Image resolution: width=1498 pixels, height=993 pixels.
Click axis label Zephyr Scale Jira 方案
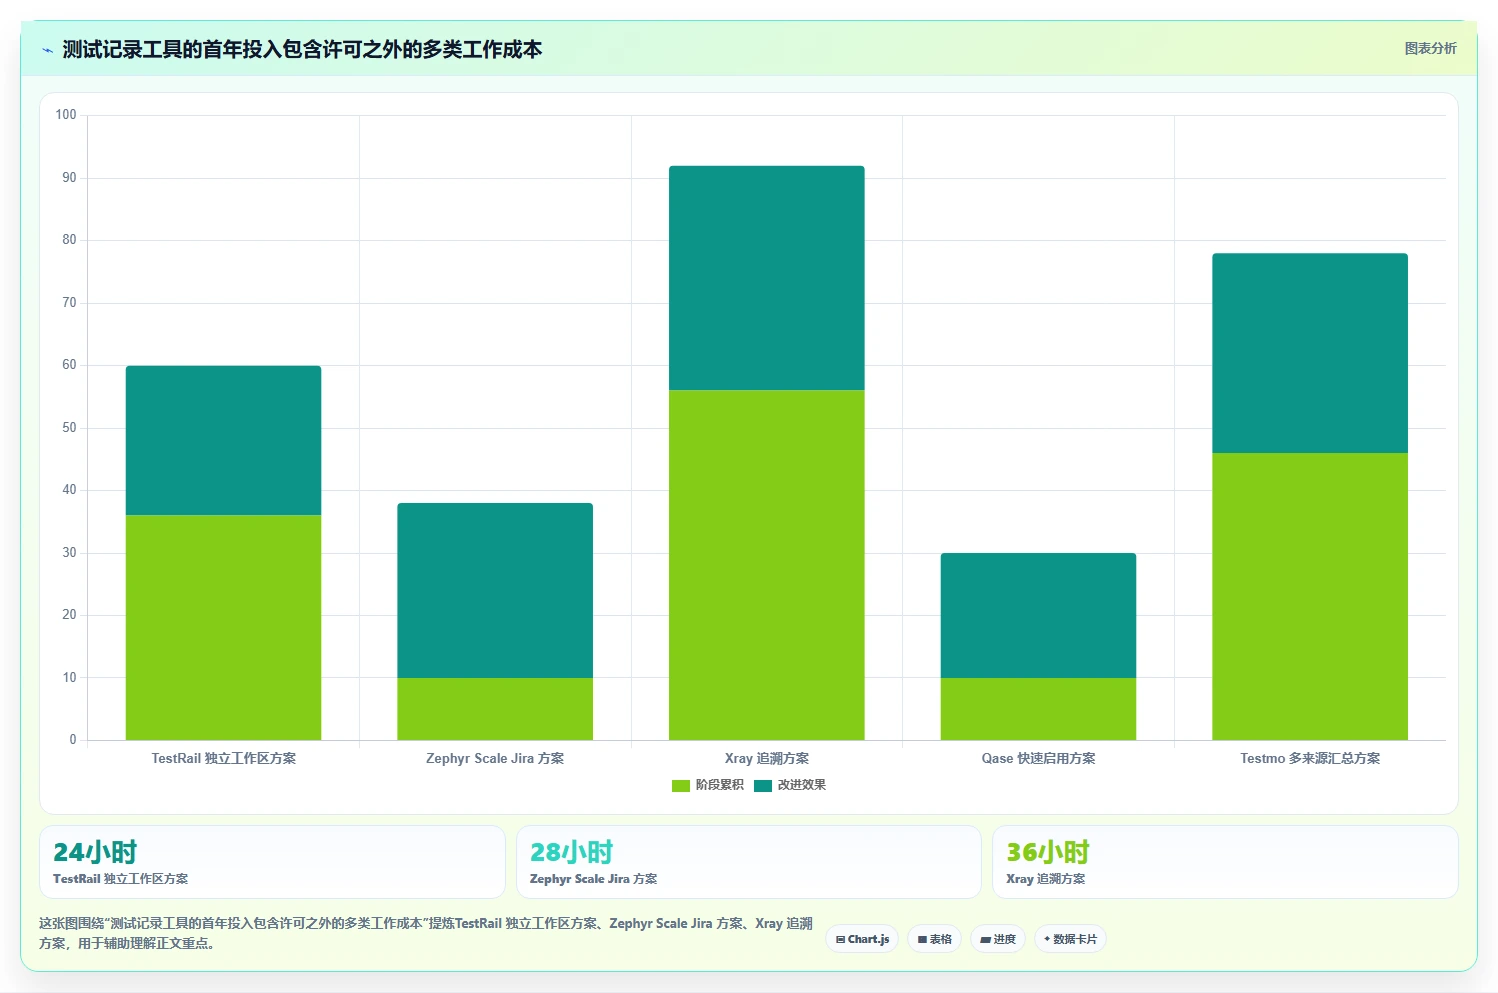tap(495, 758)
